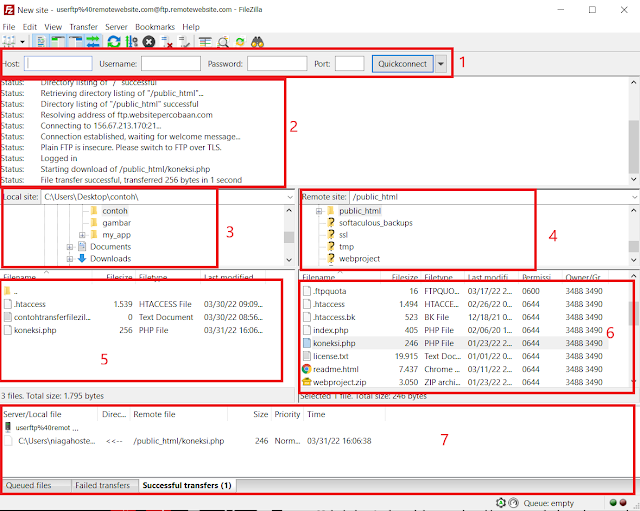The image size is (640, 511).
Task: Switch to the Failed transfers tab
Action: (102, 486)
